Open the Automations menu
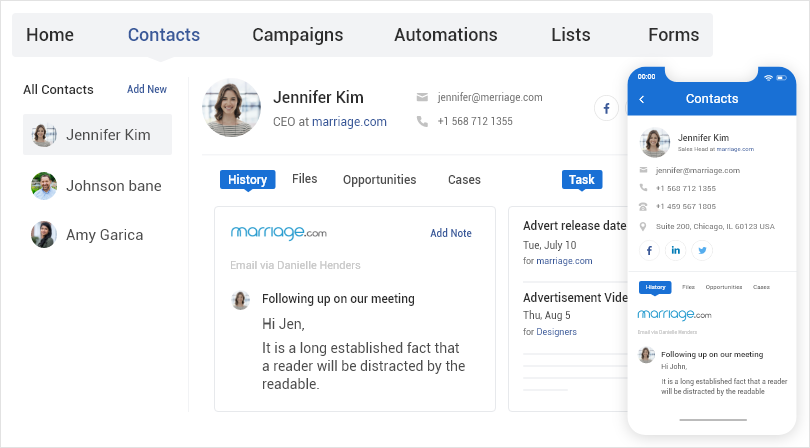Viewport: 810px width, 448px height. click(x=446, y=35)
